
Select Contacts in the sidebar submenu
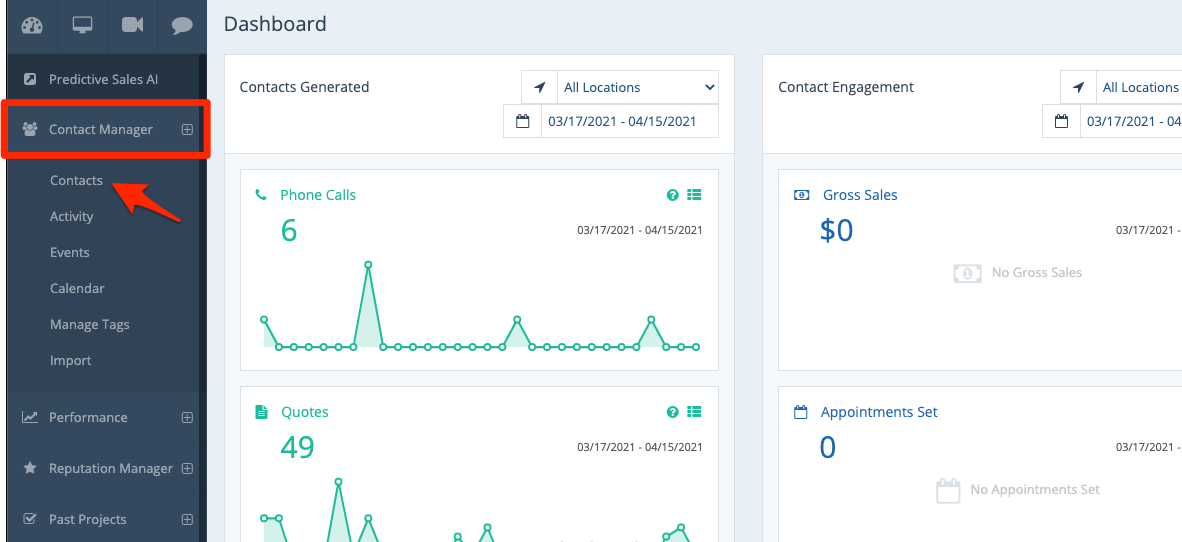coord(76,180)
